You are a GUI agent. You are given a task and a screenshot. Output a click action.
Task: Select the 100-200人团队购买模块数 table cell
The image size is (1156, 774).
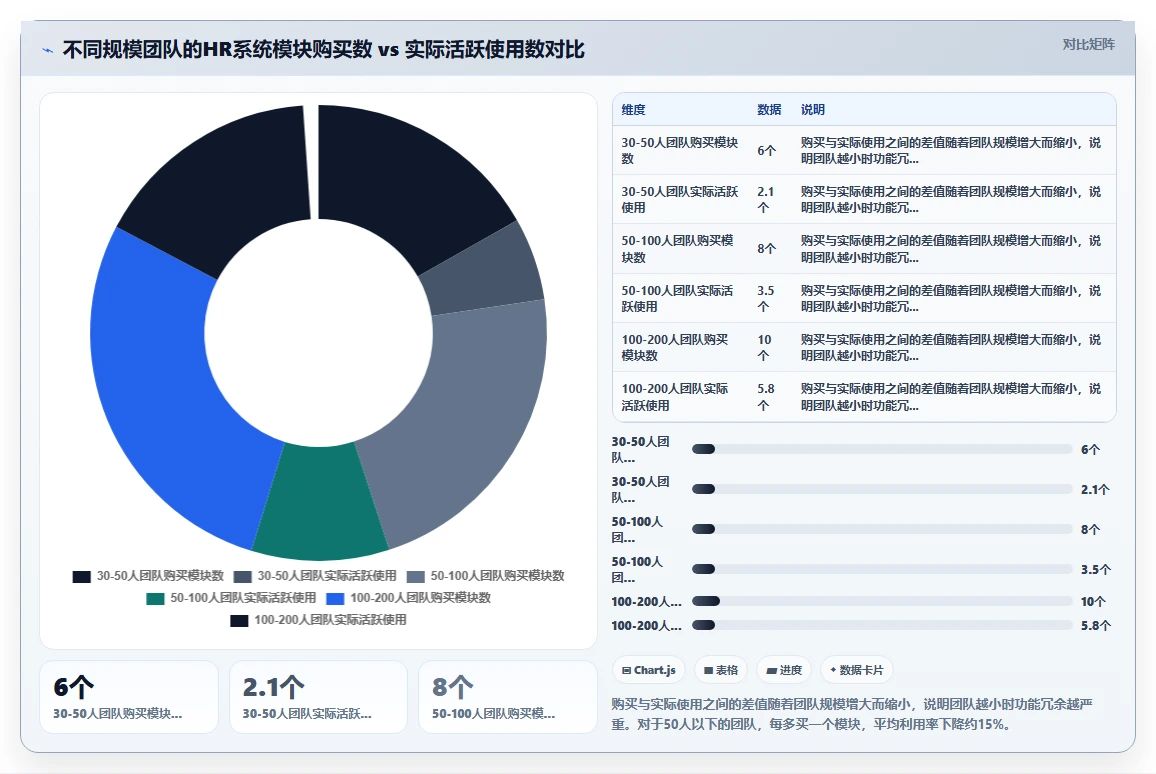click(675, 348)
